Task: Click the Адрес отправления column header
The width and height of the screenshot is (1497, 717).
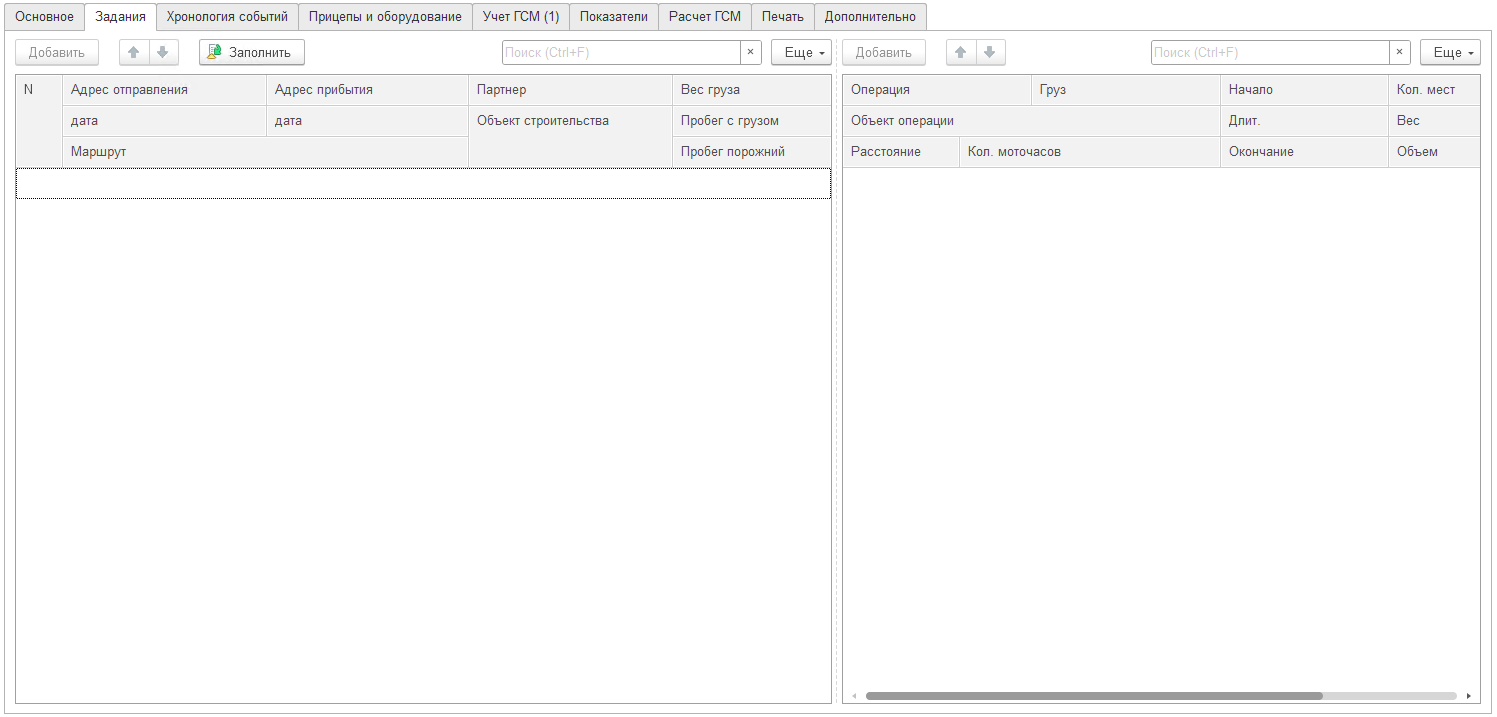Action: (x=164, y=90)
